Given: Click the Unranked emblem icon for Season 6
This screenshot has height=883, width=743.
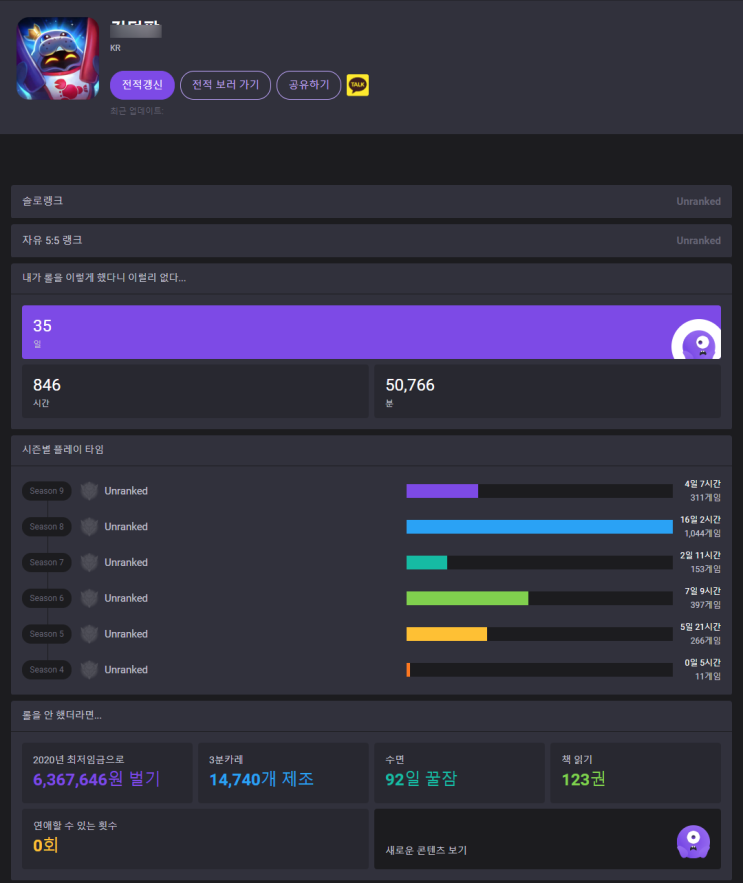Looking at the screenshot, I should pos(89,598).
